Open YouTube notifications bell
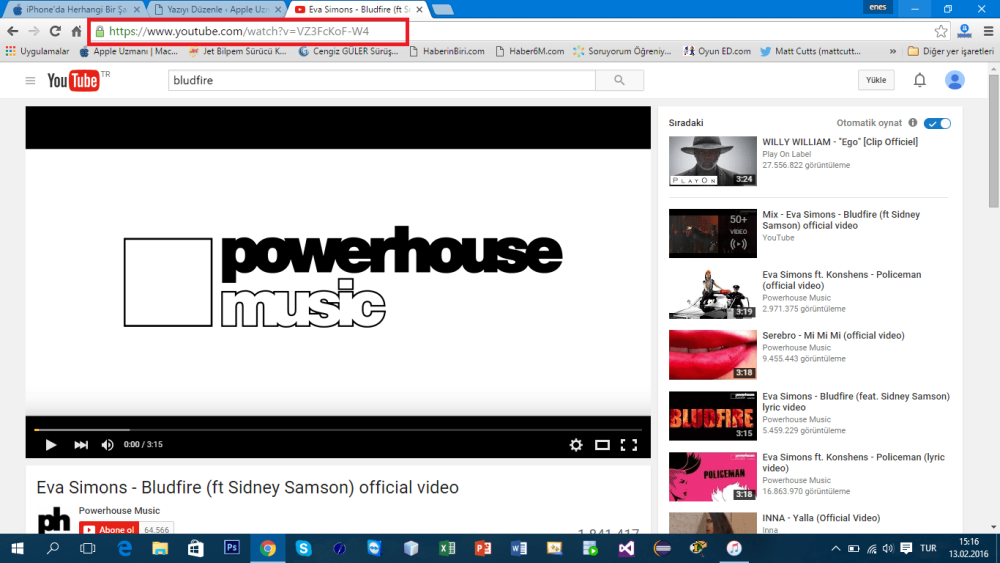The image size is (1000, 563). [x=920, y=80]
